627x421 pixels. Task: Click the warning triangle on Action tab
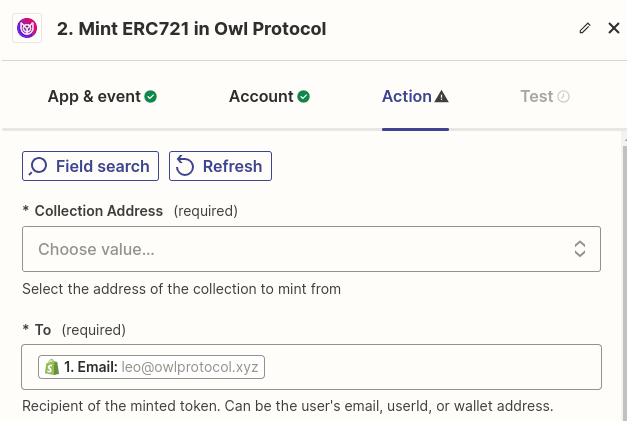coord(442,97)
